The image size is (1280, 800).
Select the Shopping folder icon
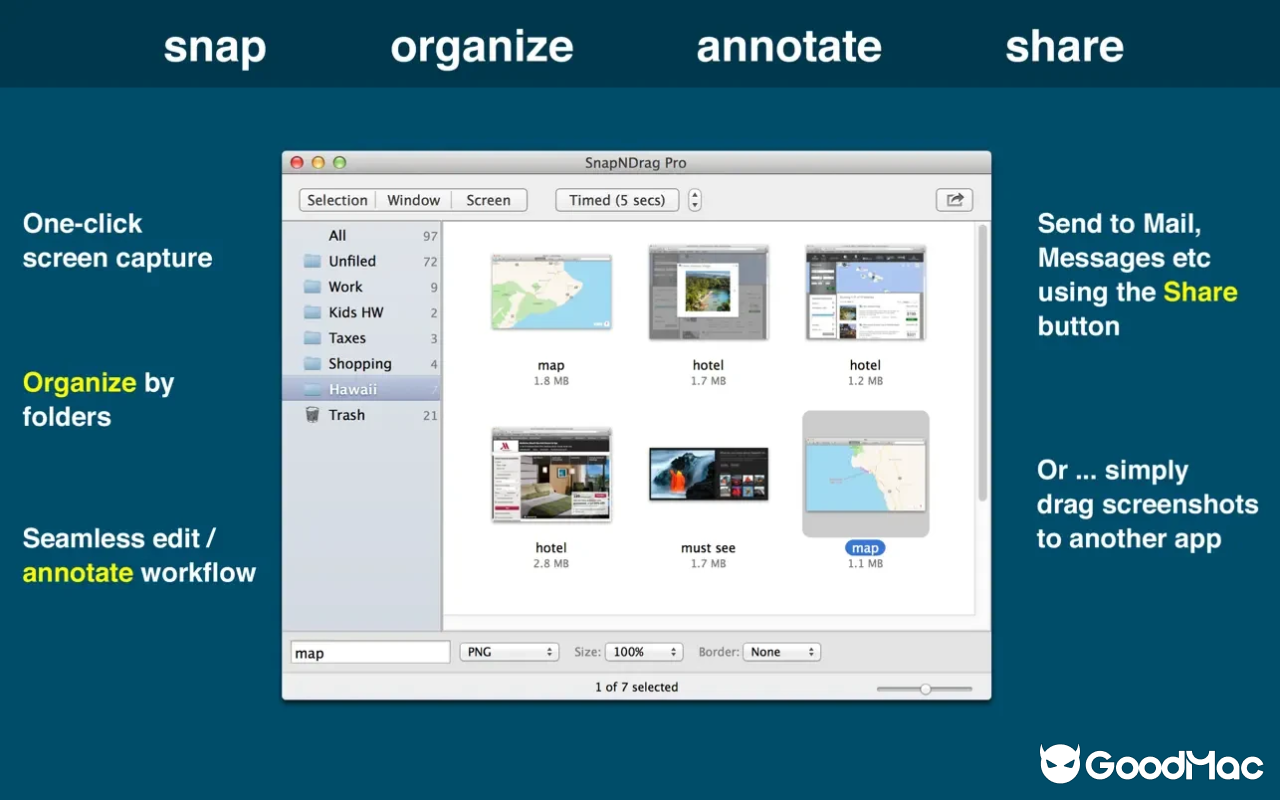[x=312, y=364]
